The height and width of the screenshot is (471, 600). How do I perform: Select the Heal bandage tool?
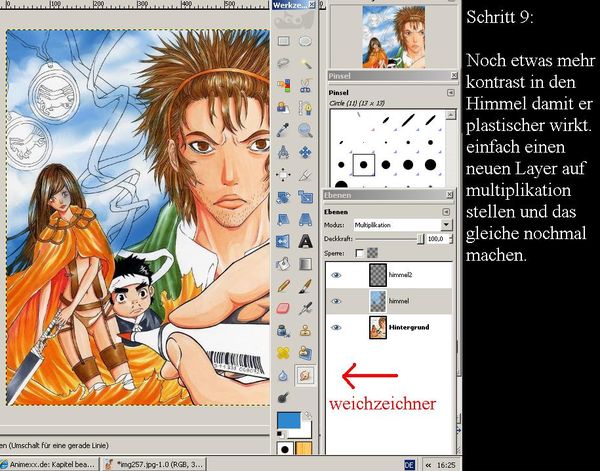(x=283, y=353)
